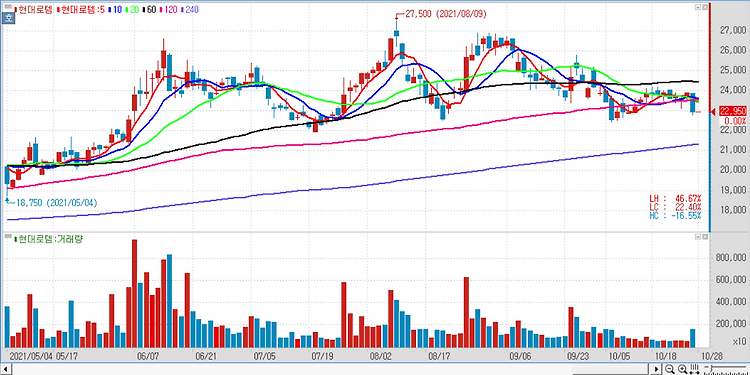Click the x10 volume multiplier label
750x375 pixels.
739,342
